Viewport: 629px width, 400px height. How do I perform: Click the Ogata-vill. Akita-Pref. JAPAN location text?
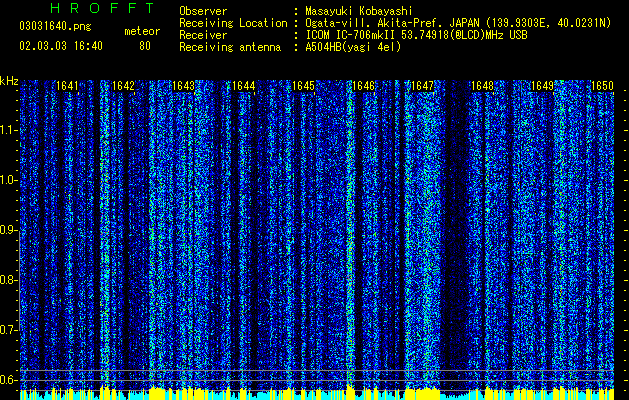458,23
